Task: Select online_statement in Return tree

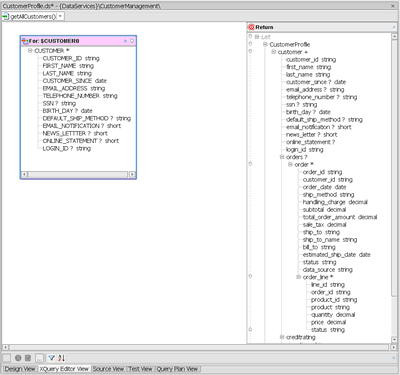Action: coord(311,142)
